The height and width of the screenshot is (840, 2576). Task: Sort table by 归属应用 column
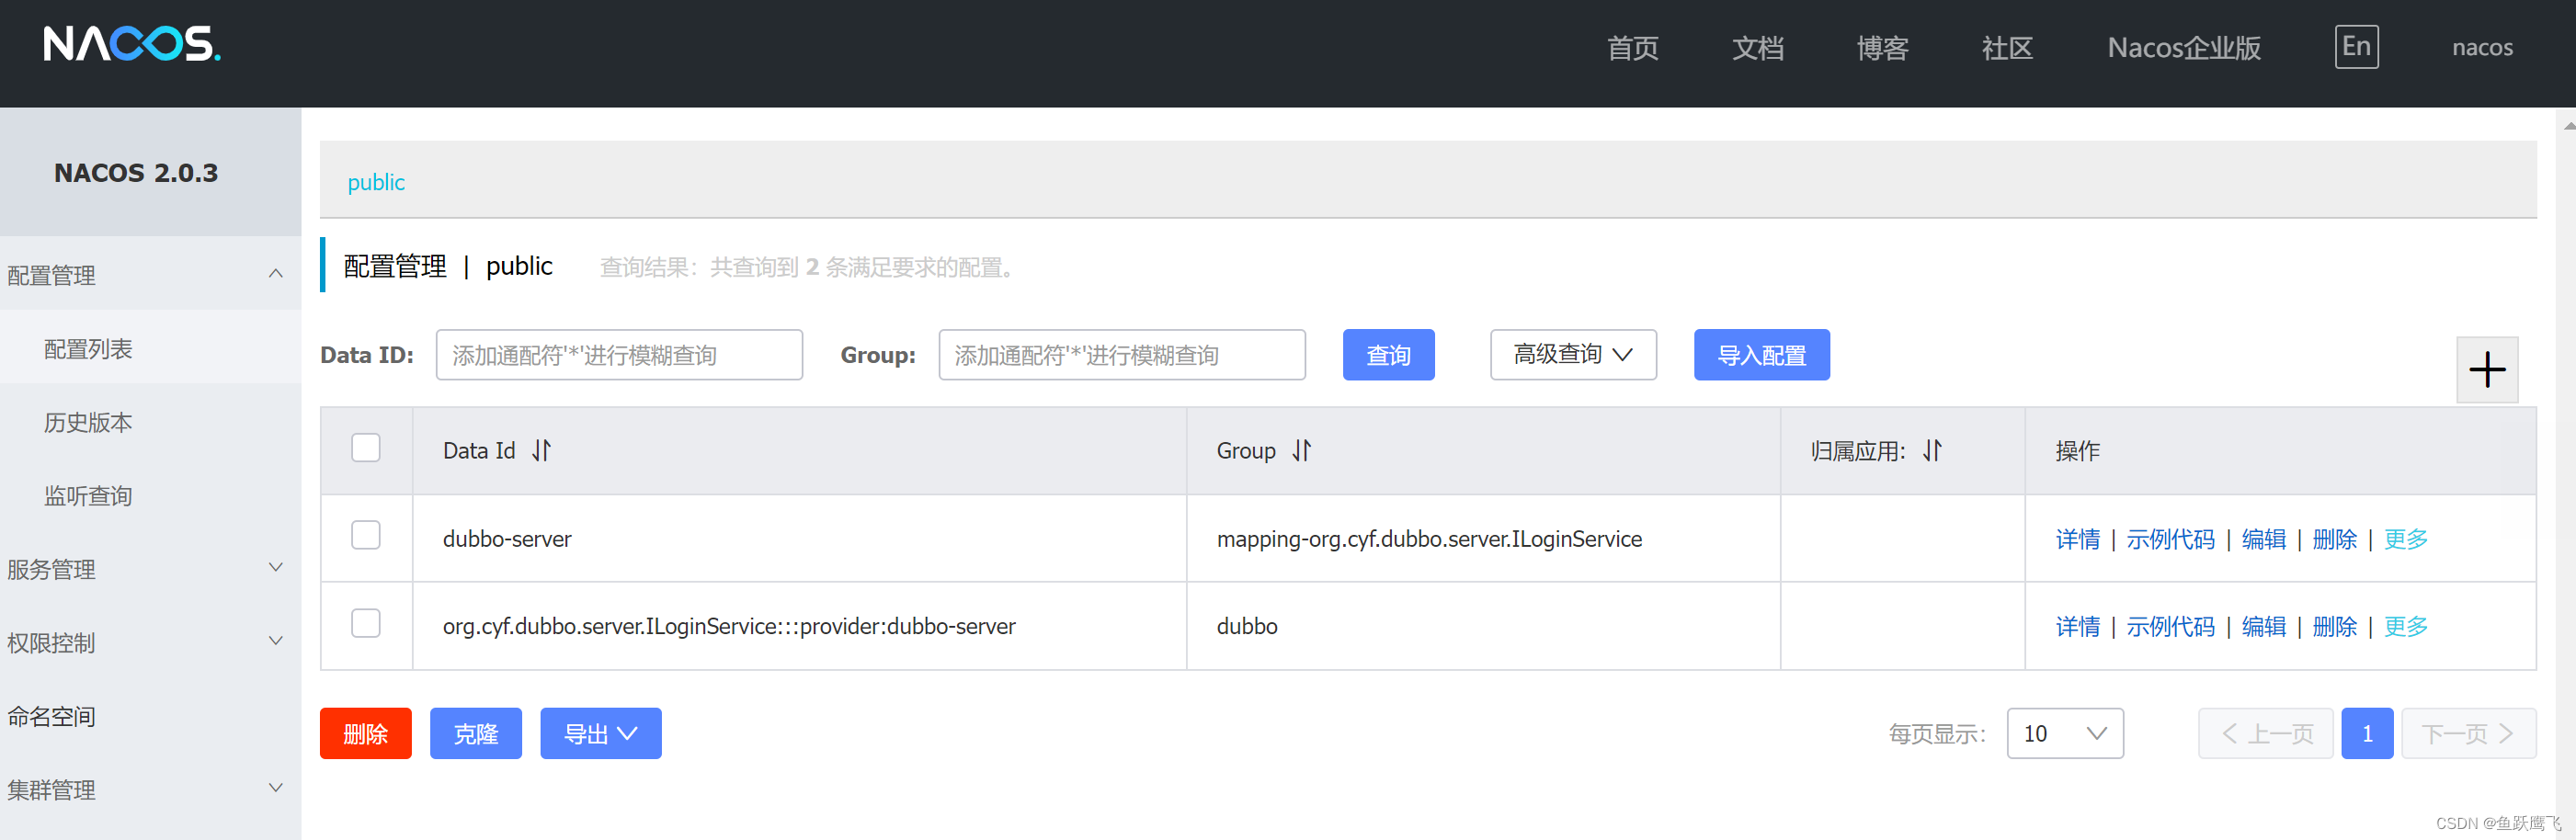click(x=1932, y=451)
